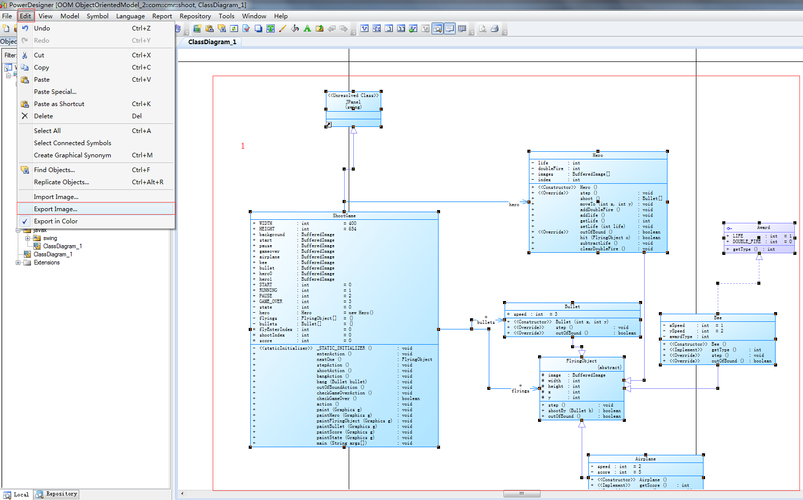Toggle the Export in Color checkmark
The width and height of the screenshot is (803, 500).
coord(25,221)
